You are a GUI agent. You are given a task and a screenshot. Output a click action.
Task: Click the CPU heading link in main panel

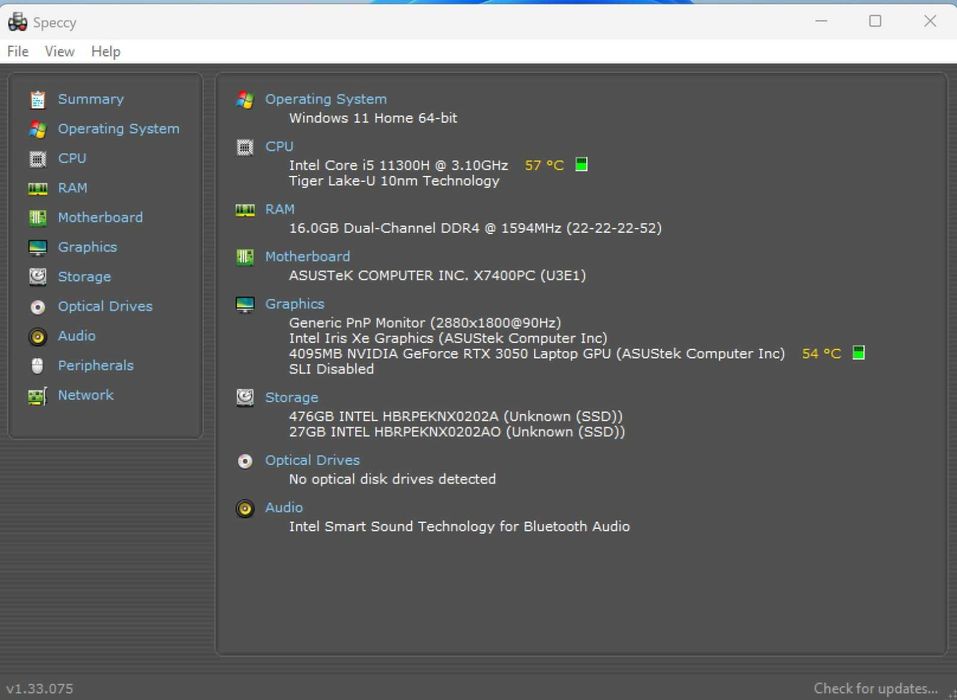pyautogui.click(x=279, y=146)
